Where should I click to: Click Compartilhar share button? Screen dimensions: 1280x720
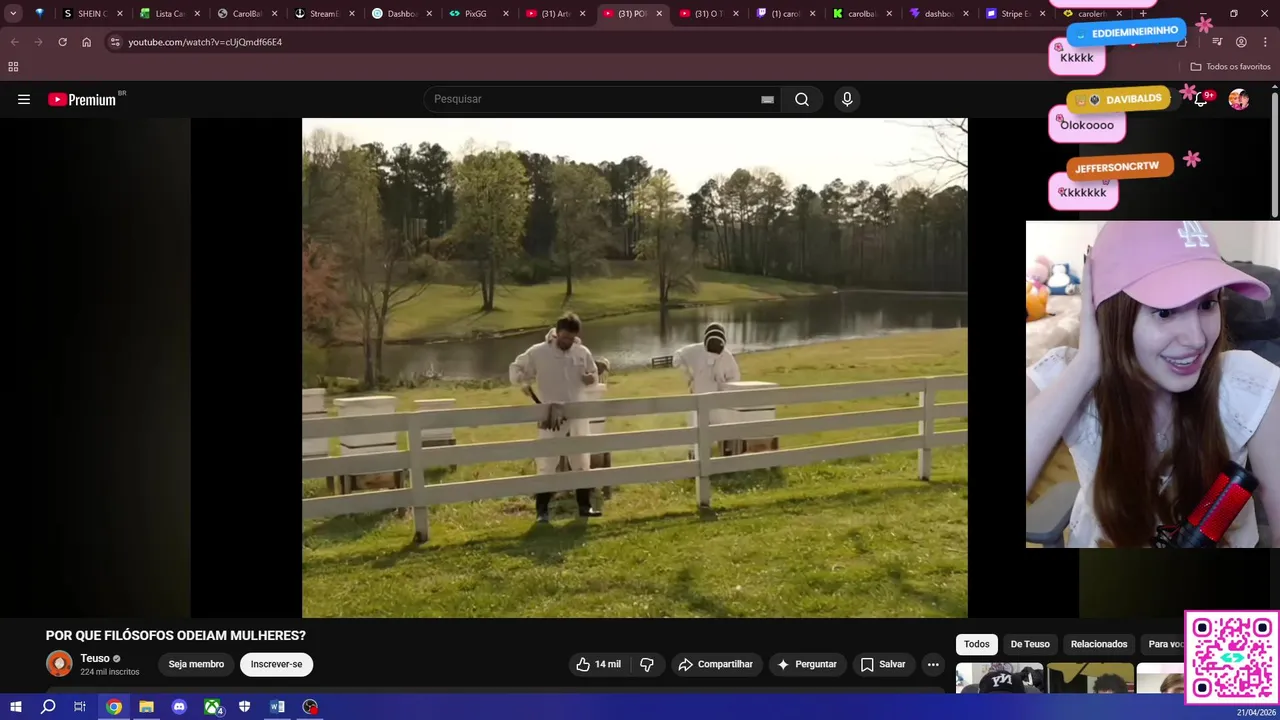(716, 664)
